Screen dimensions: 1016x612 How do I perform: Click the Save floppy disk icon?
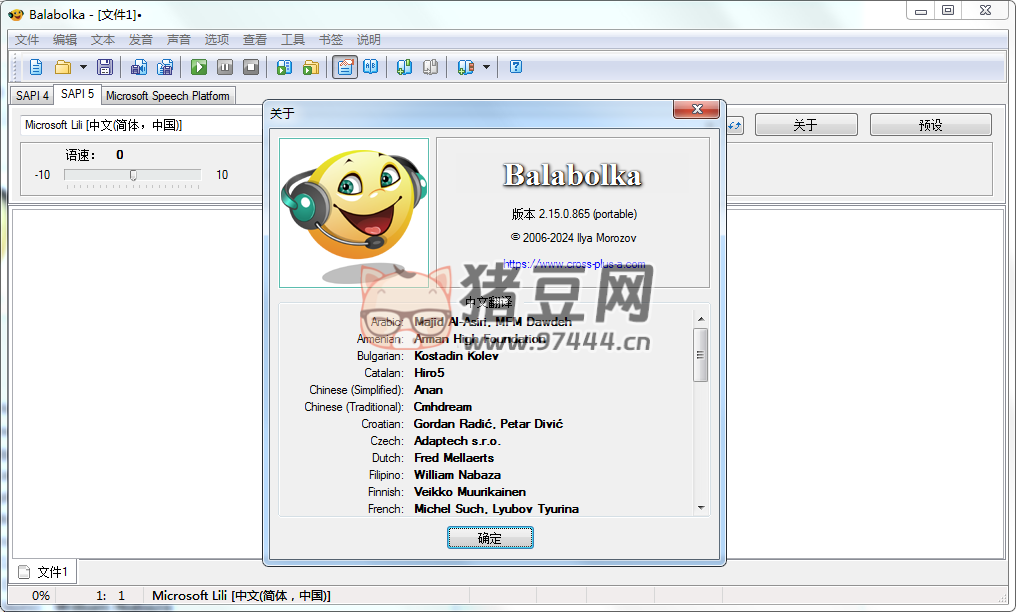tap(104, 67)
